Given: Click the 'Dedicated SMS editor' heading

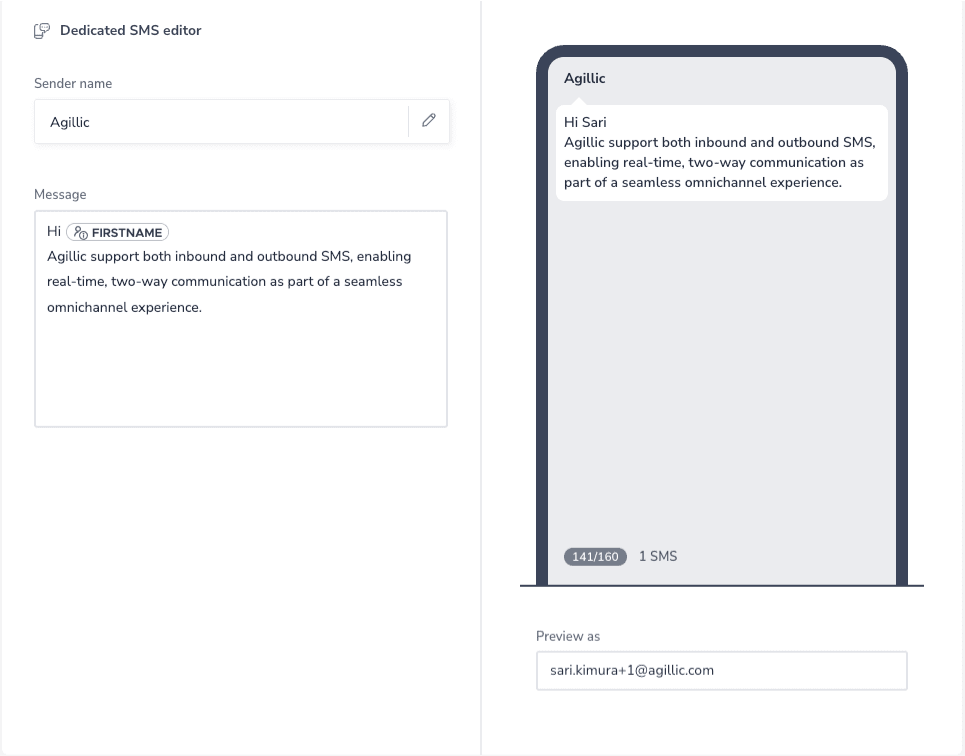Looking at the screenshot, I should click(x=130, y=30).
